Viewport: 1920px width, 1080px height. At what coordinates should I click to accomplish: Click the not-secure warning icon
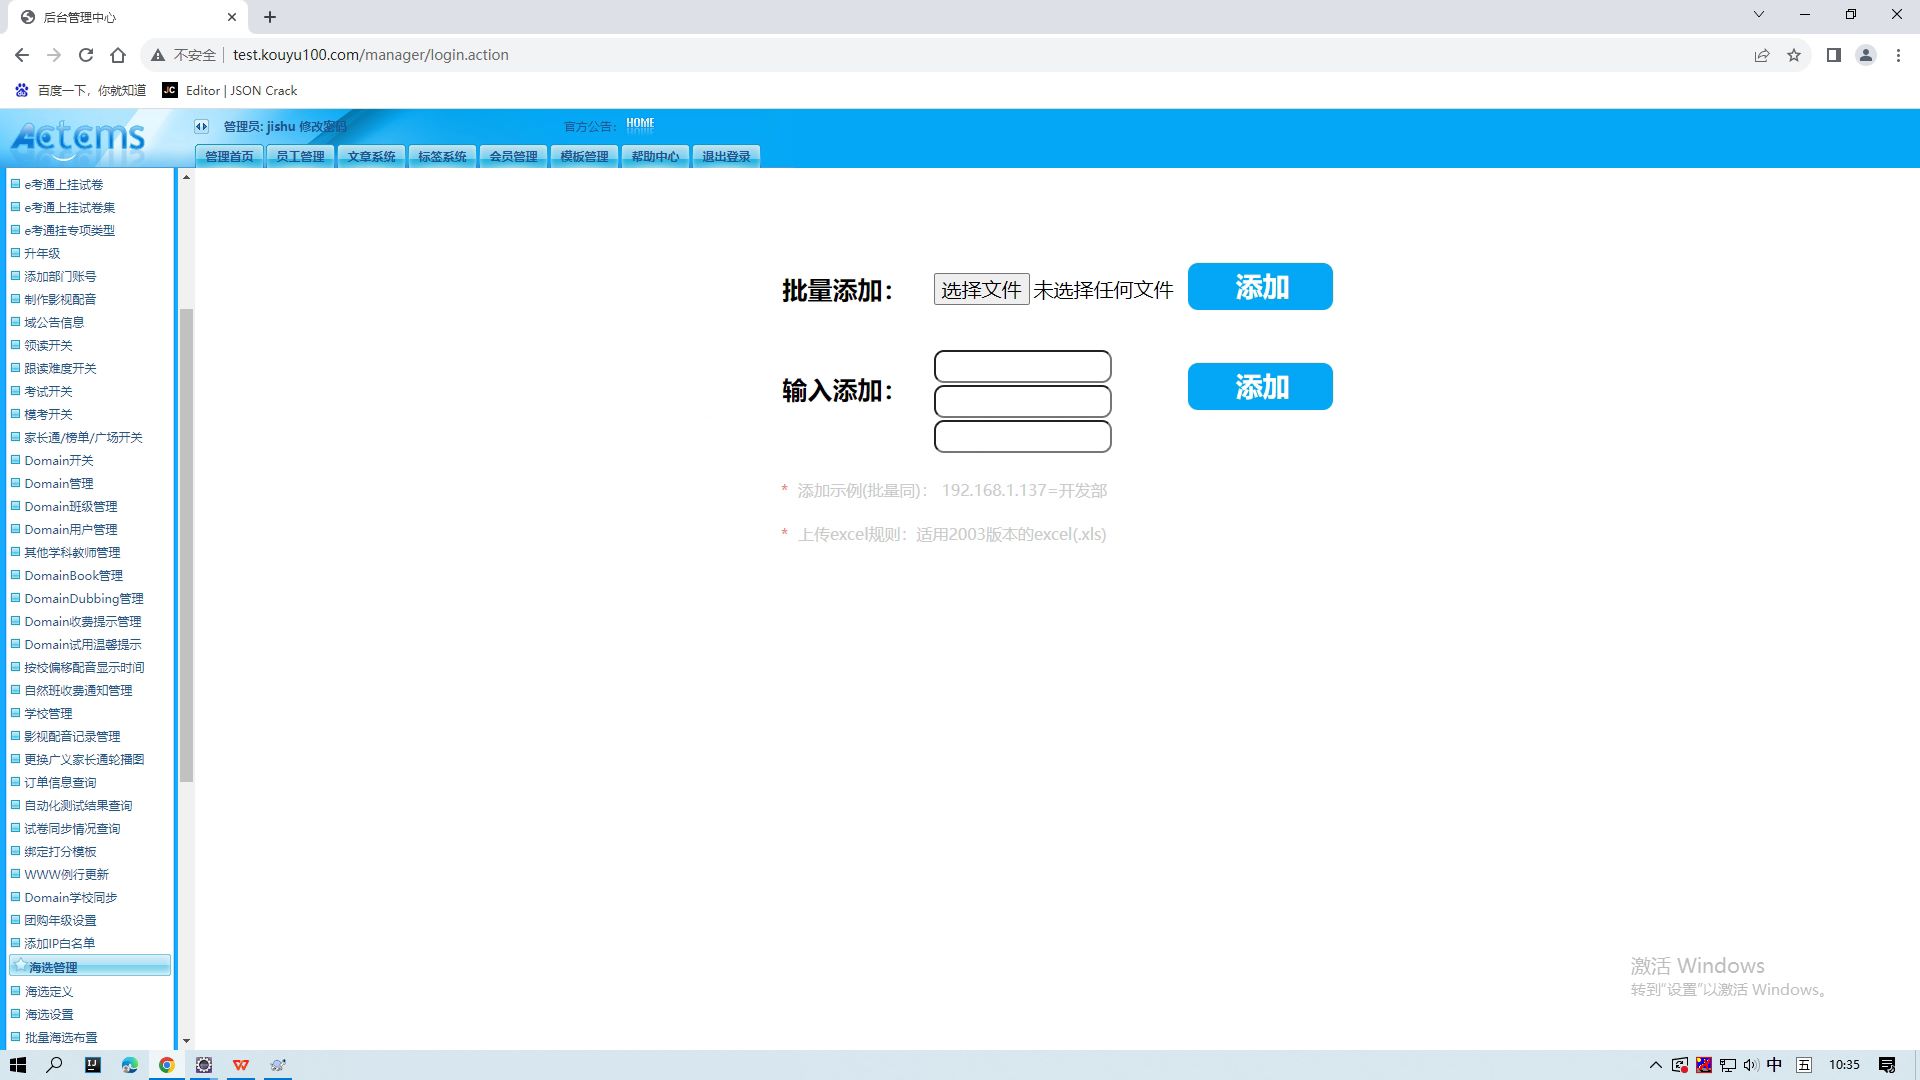(x=158, y=55)
